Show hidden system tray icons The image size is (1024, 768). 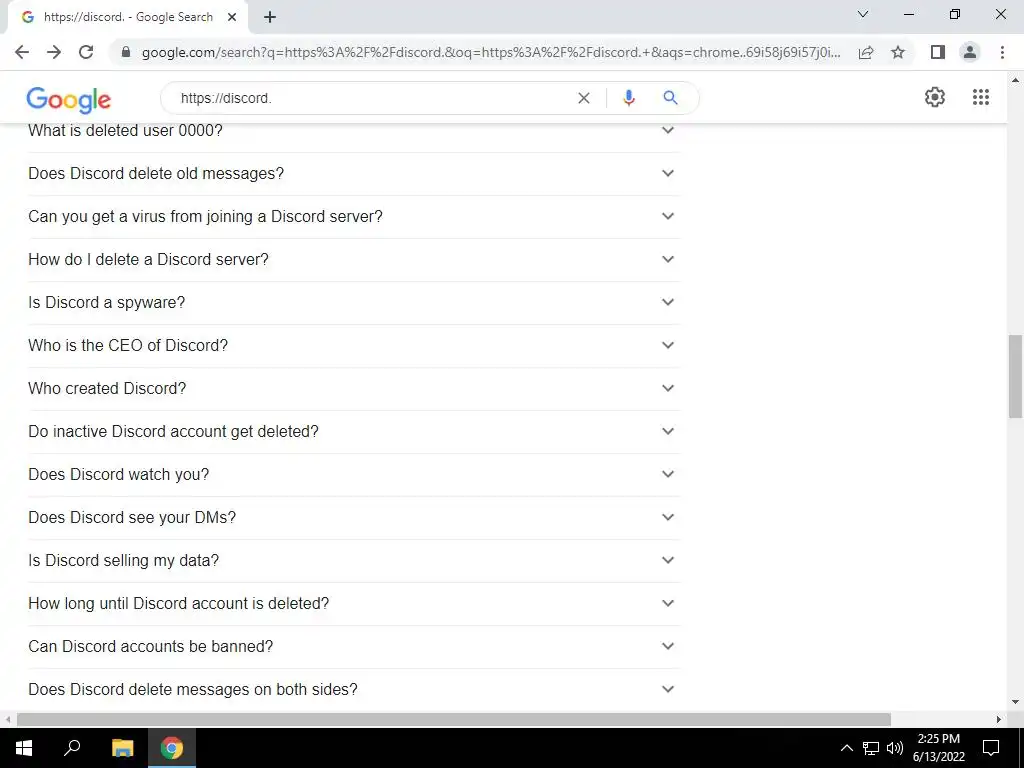tap(846, 748)
